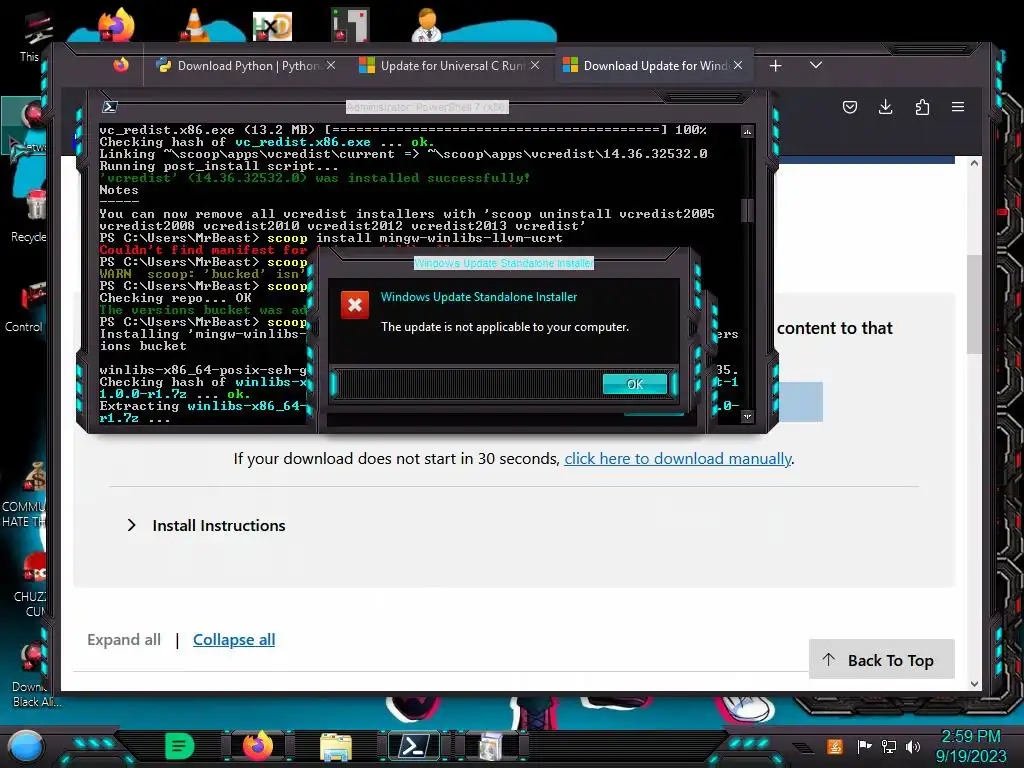Open the doctor figure desktop shortcut
The height and width of the screenshot is (768, 1024).
[428, 25]
